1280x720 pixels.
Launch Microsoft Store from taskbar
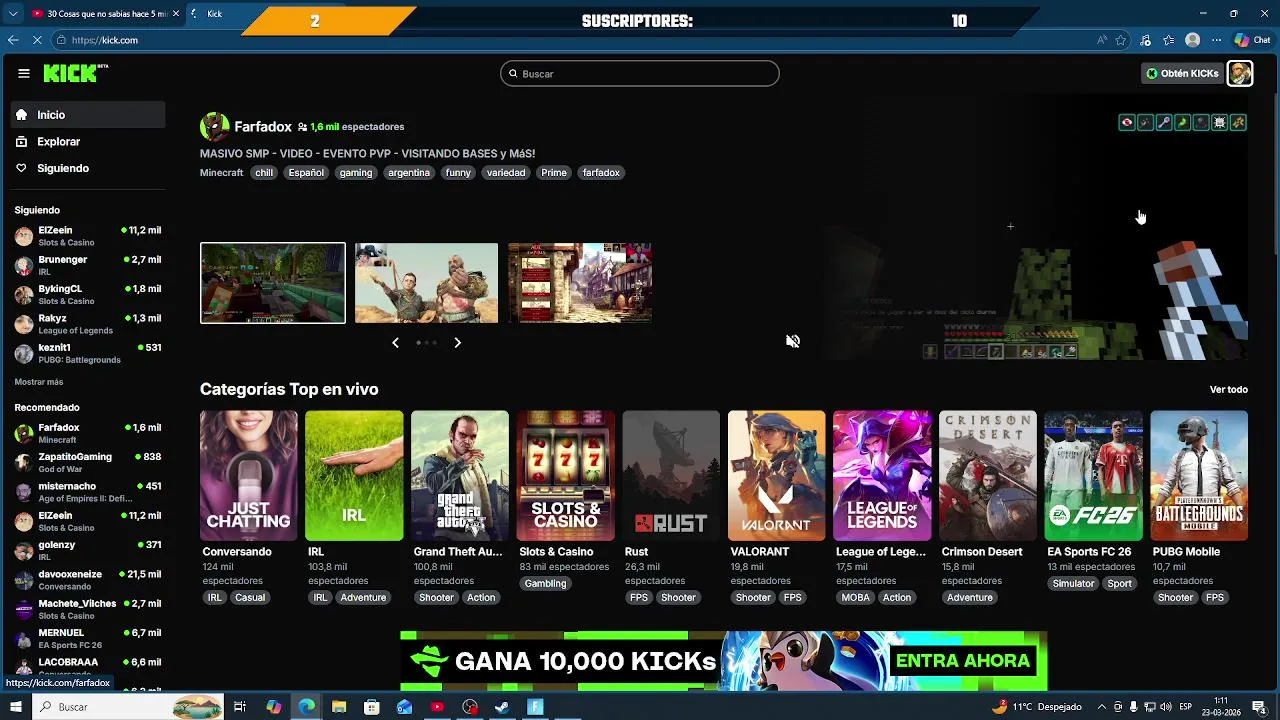372,707
